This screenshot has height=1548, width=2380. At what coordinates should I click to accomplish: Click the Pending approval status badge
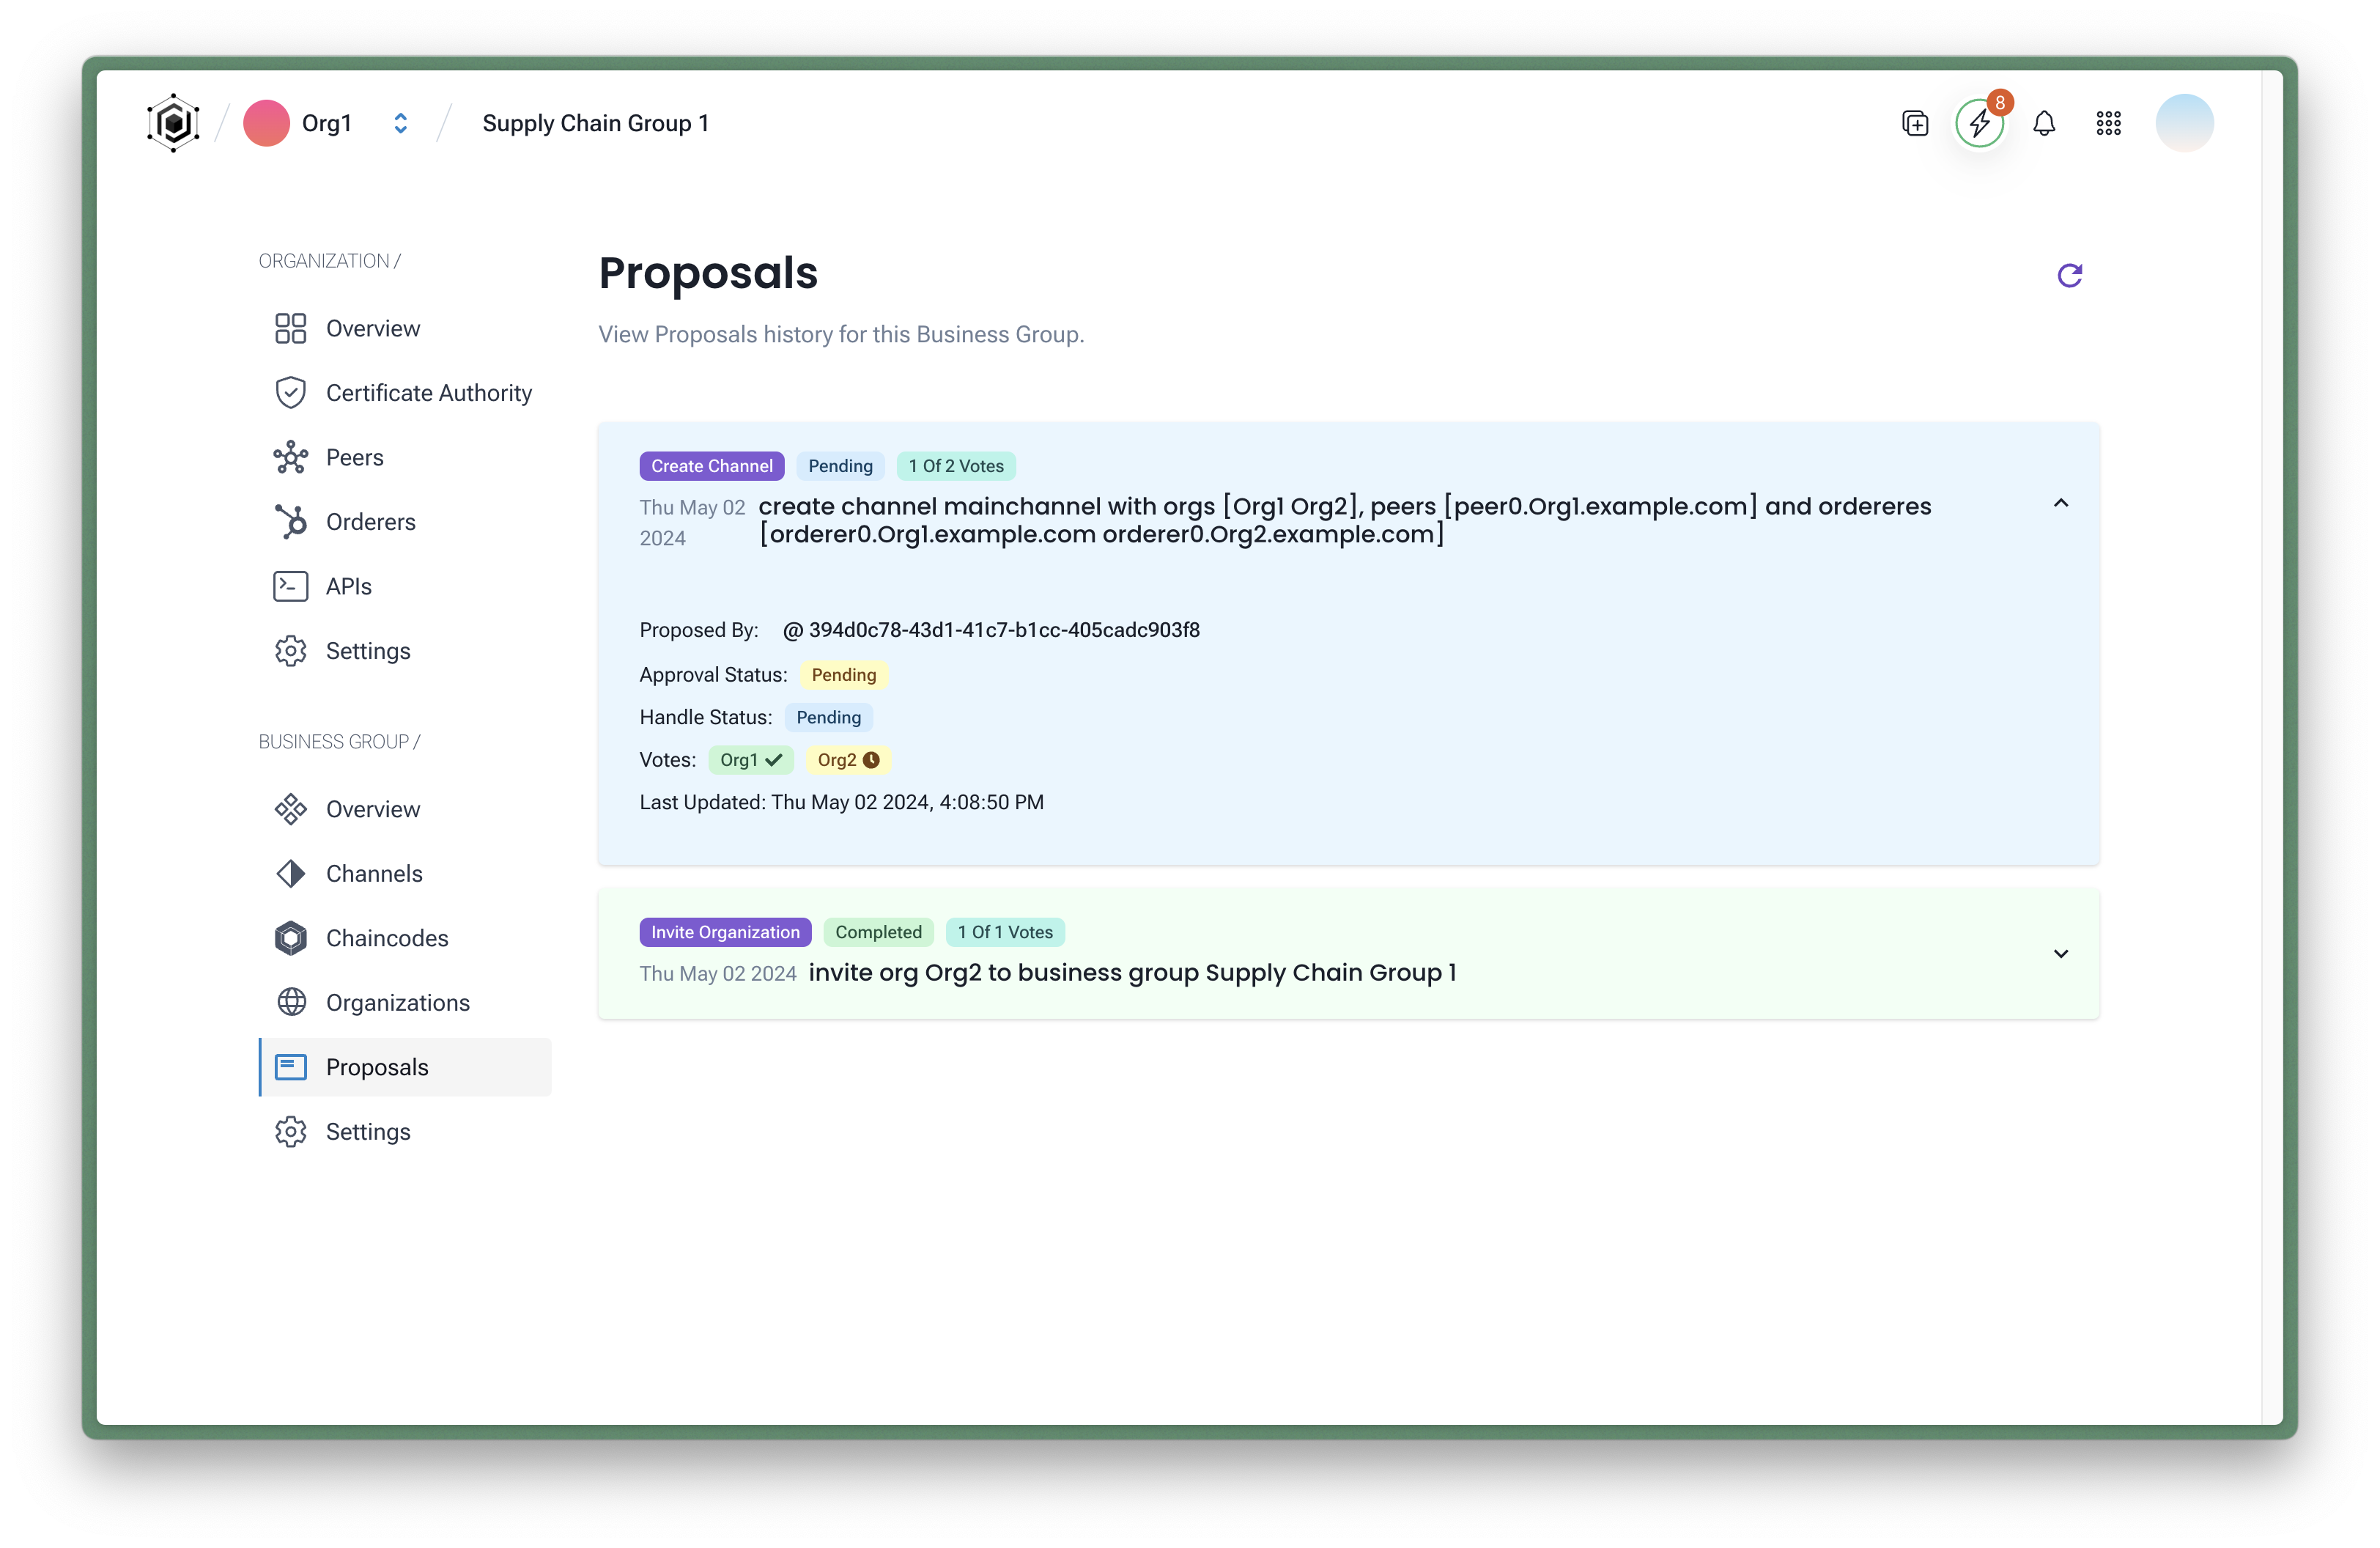[845, 674]
